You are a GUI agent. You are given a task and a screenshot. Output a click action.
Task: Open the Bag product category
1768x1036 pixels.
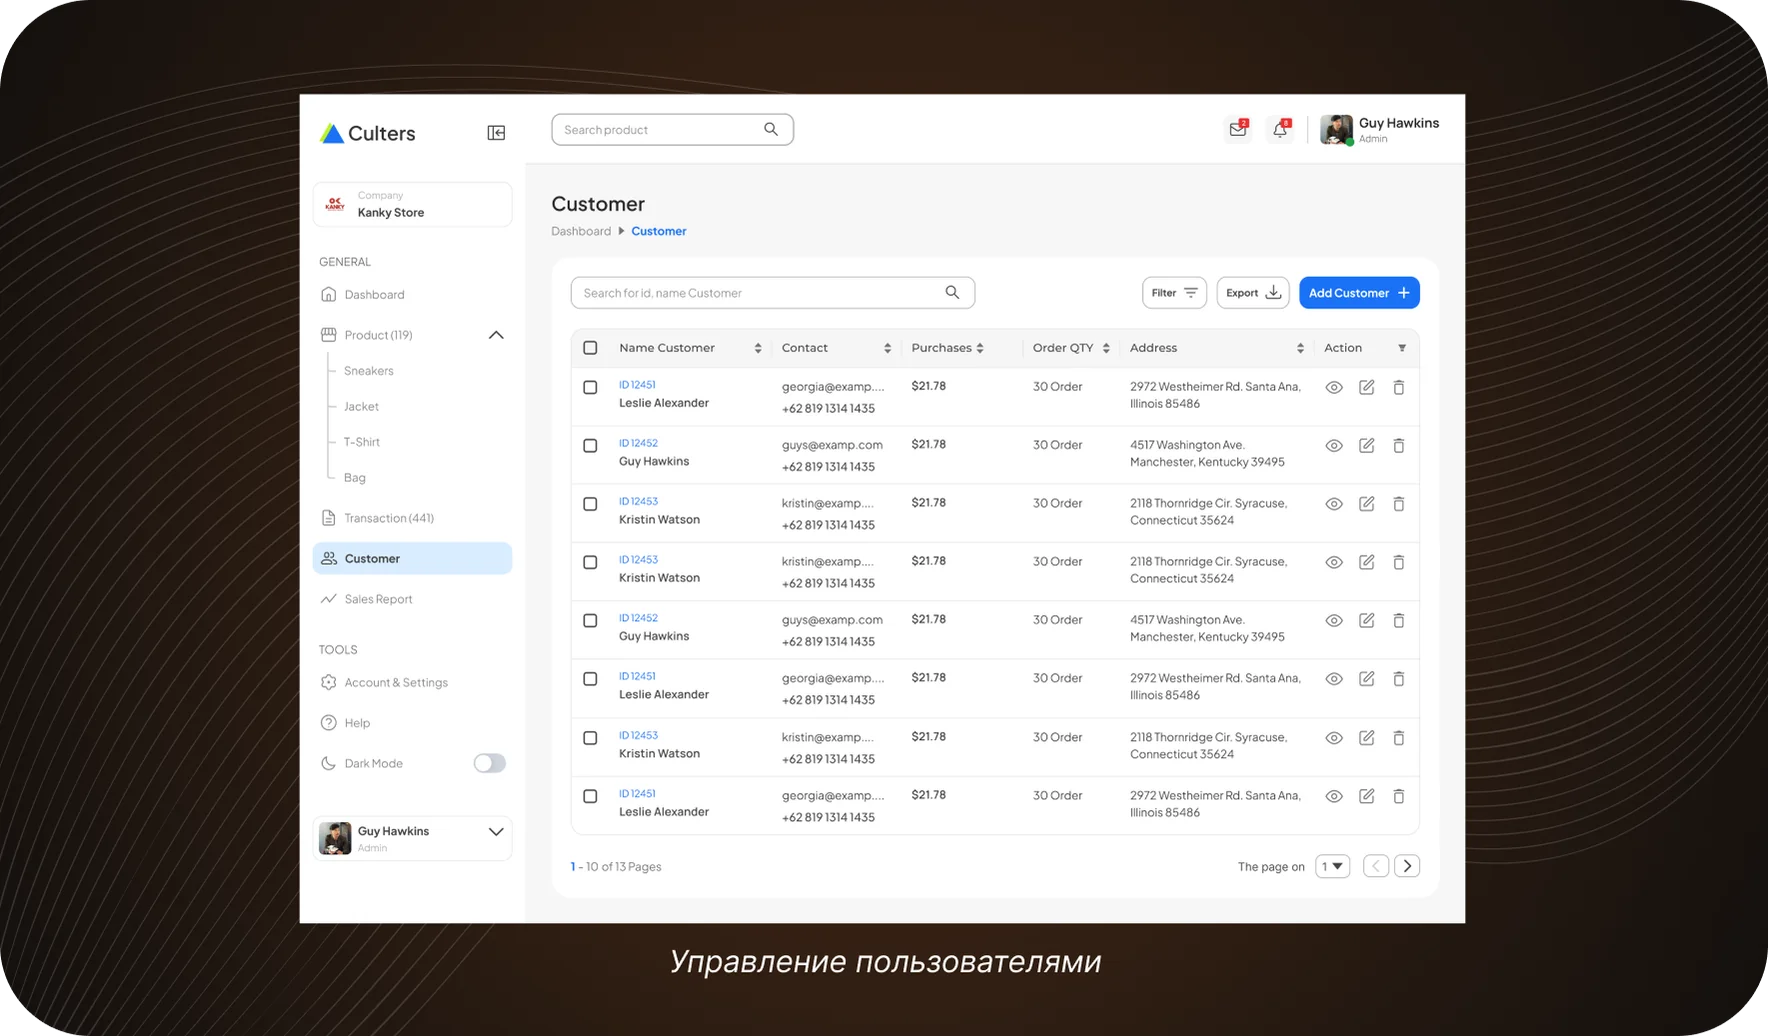pyautogui.click(x=355, y=478)
